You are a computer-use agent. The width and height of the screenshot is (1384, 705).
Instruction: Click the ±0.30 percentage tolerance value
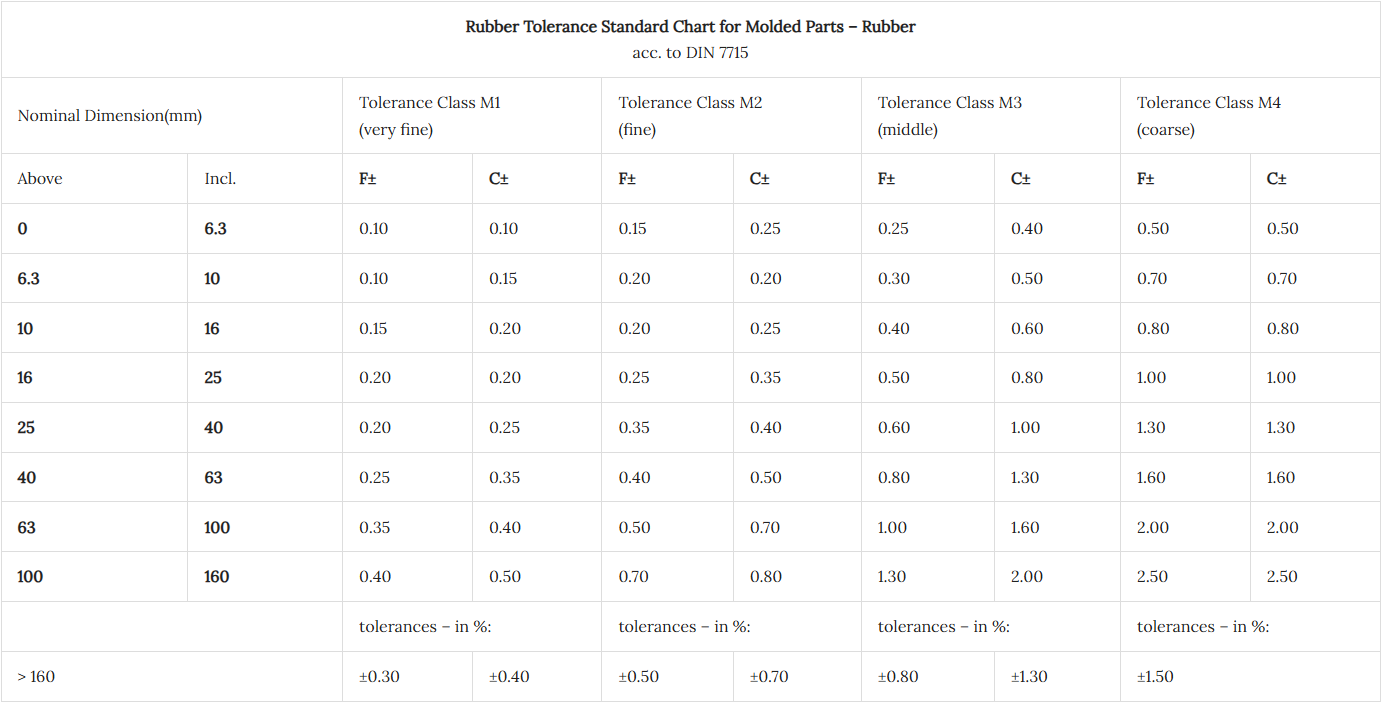click(379, 677)
